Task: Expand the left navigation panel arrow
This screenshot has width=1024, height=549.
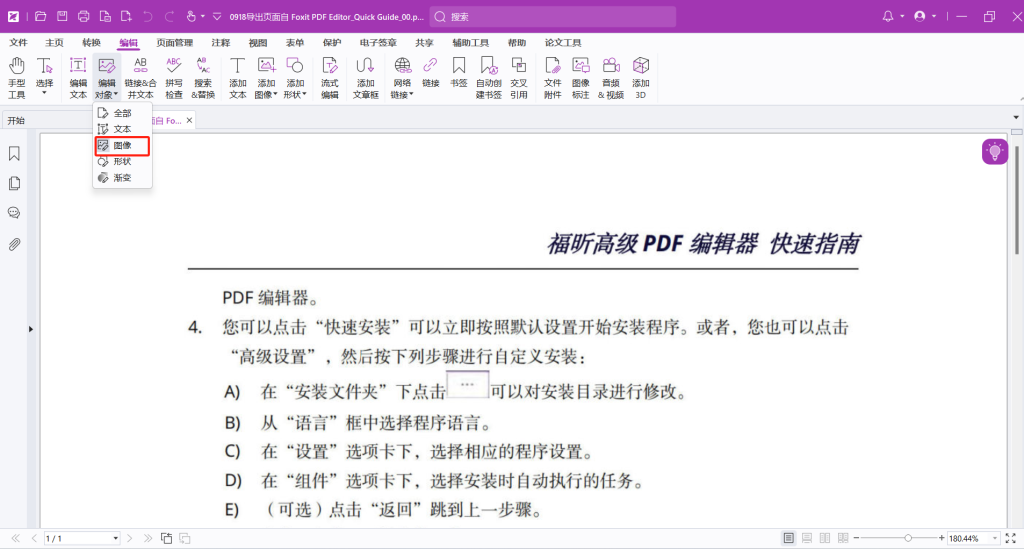Action: 31,329
